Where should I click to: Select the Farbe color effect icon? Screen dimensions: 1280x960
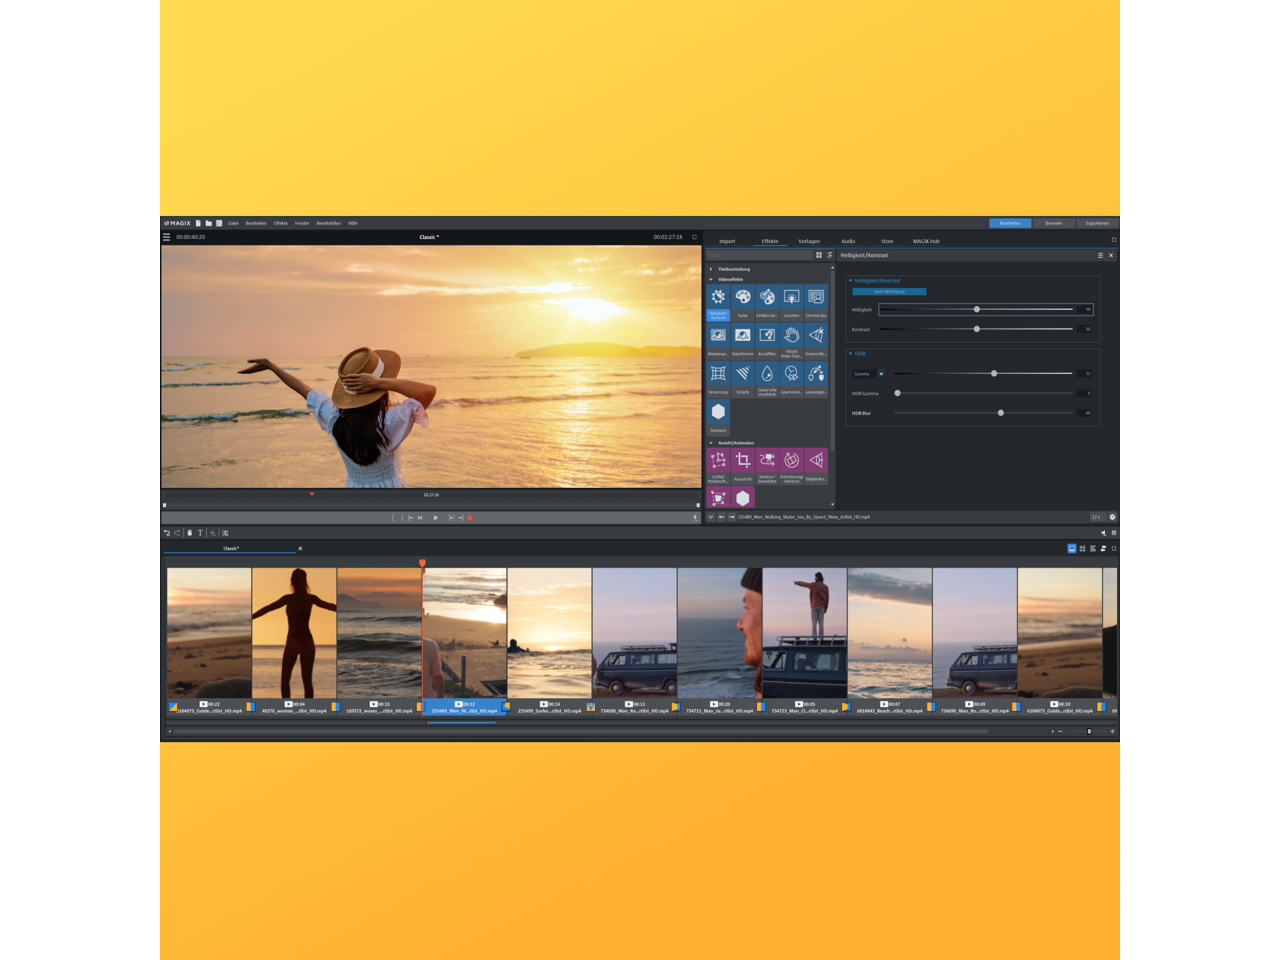pyautogui.click(x=742, y=298)
